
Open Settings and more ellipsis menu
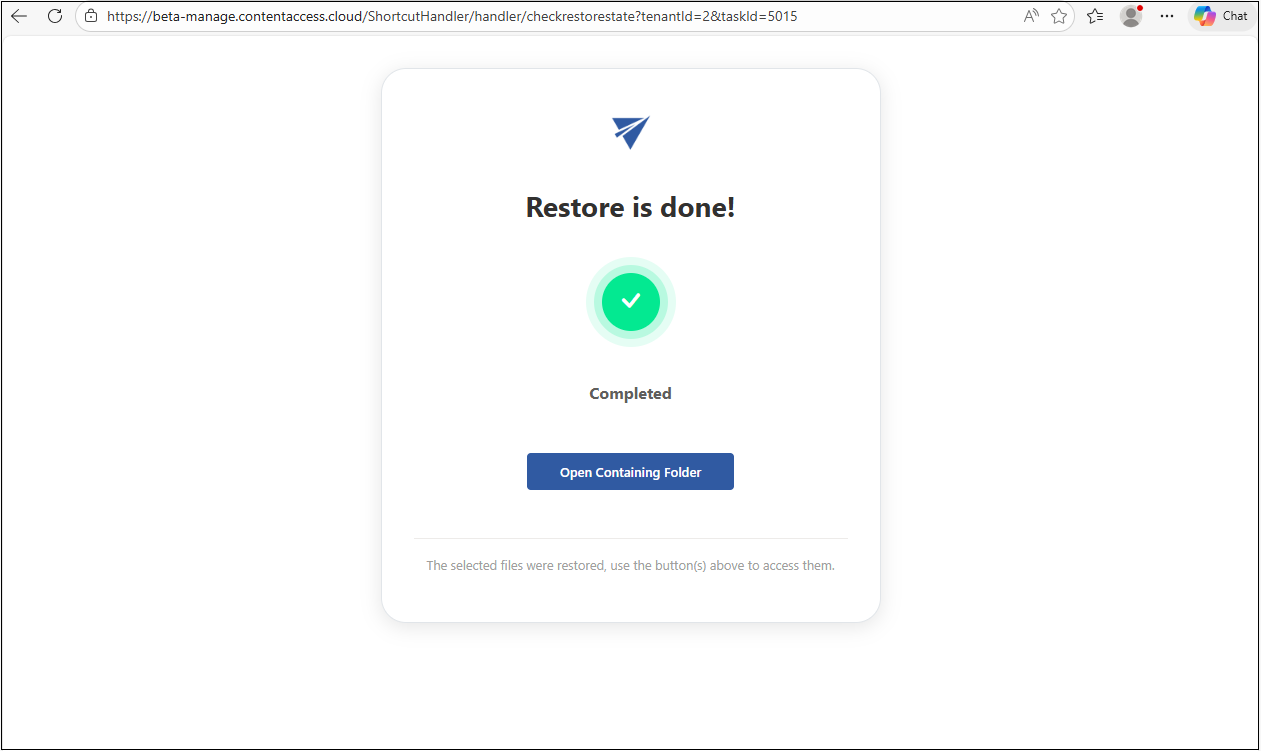point(1167,16)
